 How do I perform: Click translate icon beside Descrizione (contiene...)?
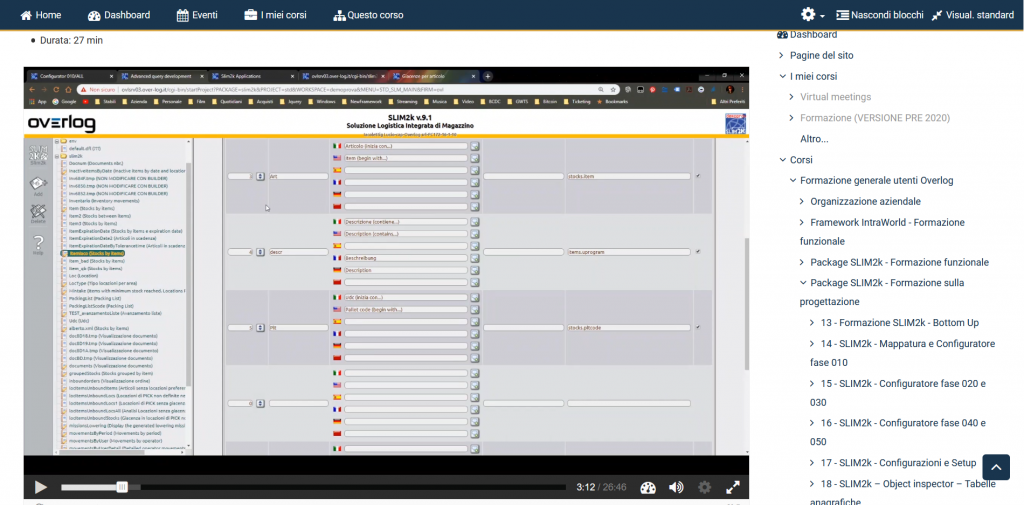click(475, 221)
